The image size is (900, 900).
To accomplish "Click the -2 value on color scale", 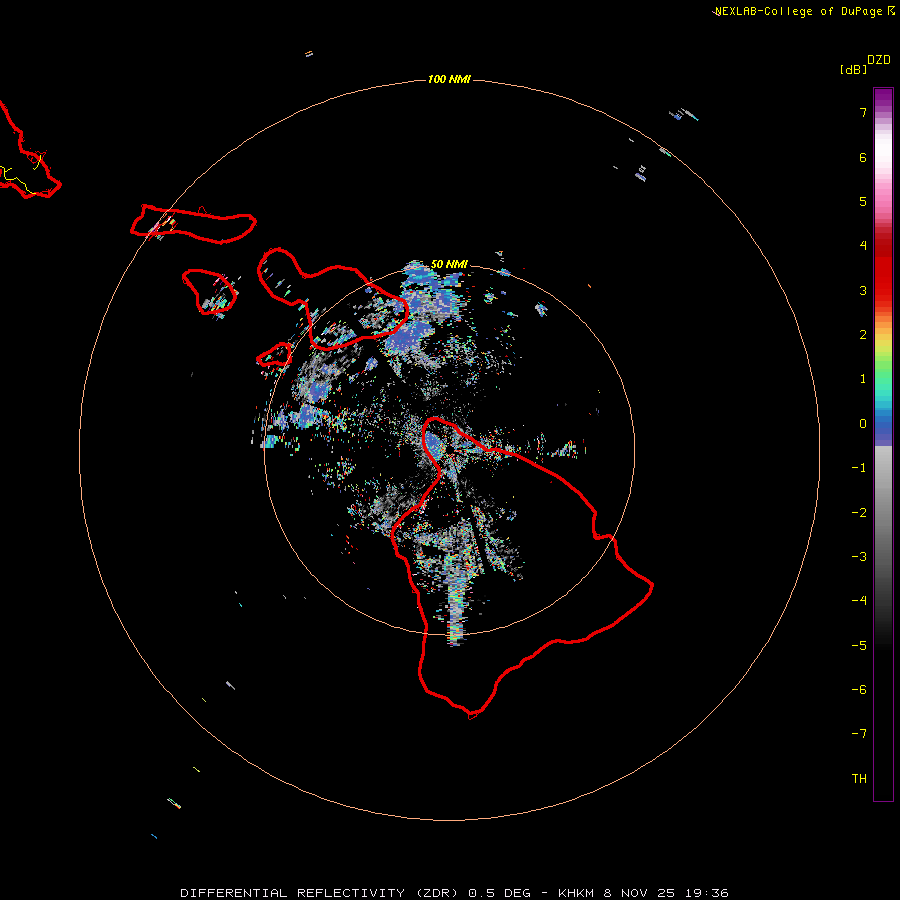I will pos(859,513).
